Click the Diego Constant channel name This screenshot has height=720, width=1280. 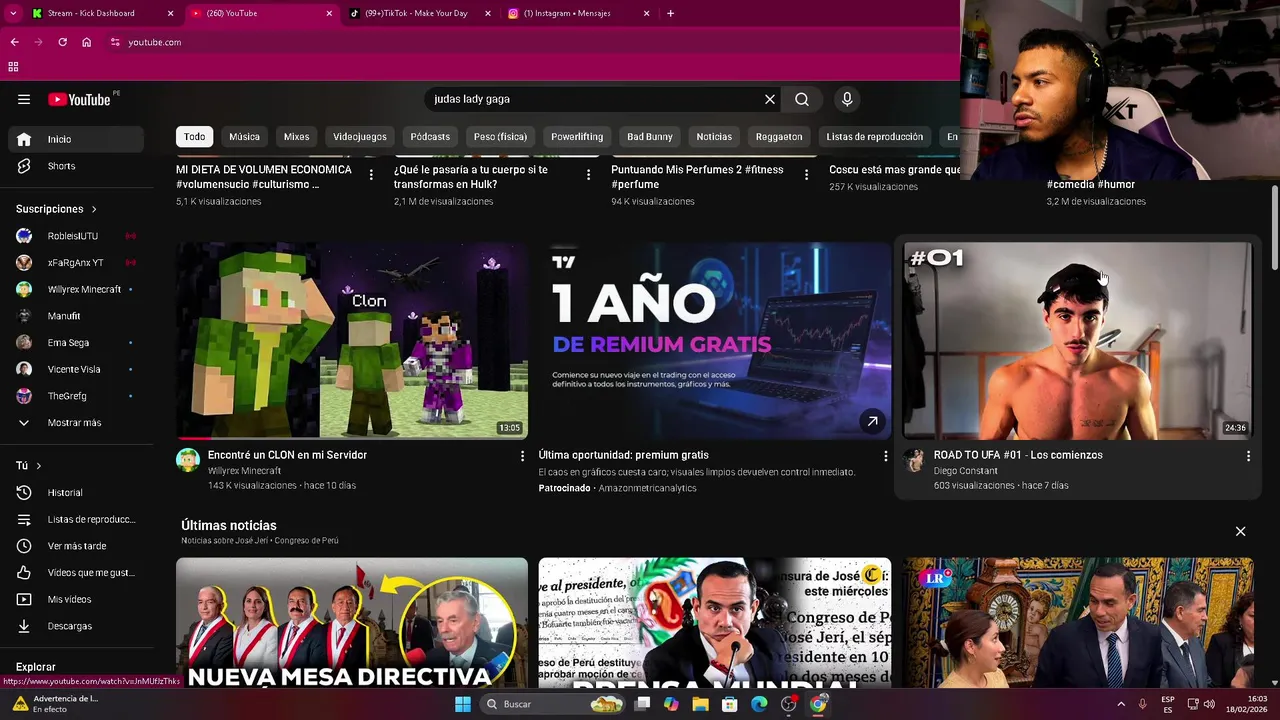click(966, 471)
